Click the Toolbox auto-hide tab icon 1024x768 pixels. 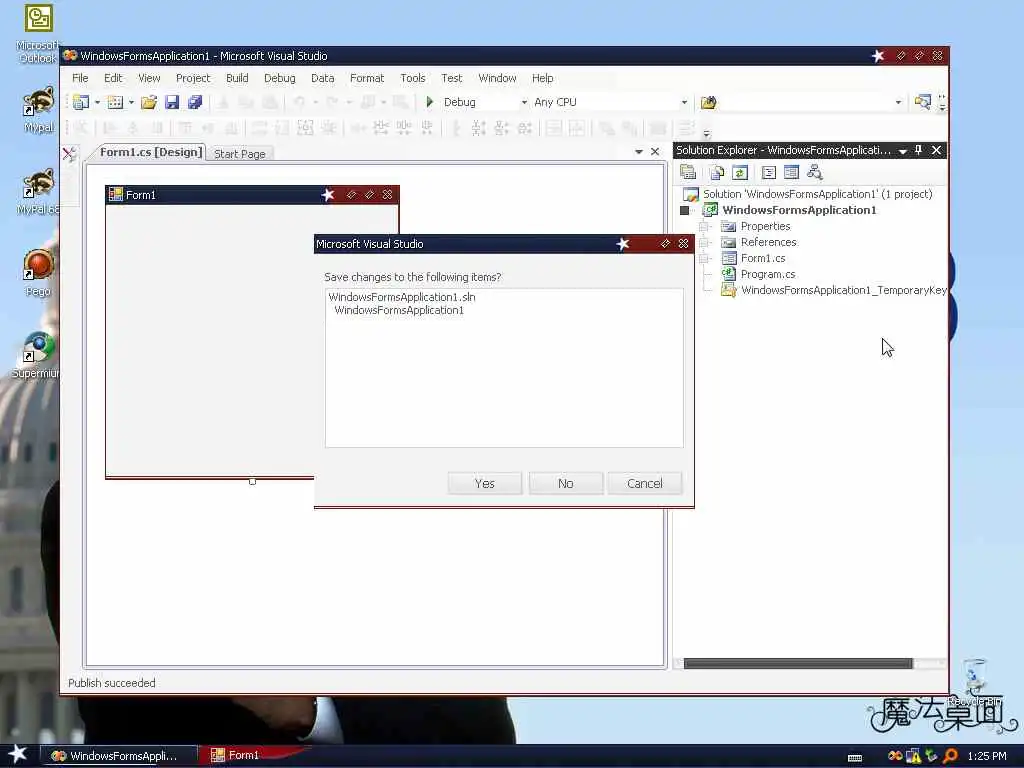coord(69,154)
